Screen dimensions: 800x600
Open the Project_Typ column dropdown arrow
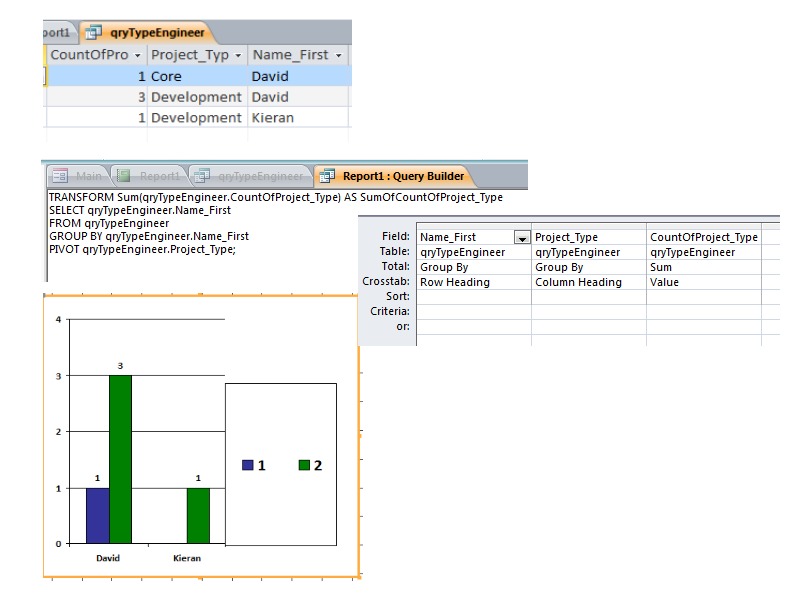[238, 55]
